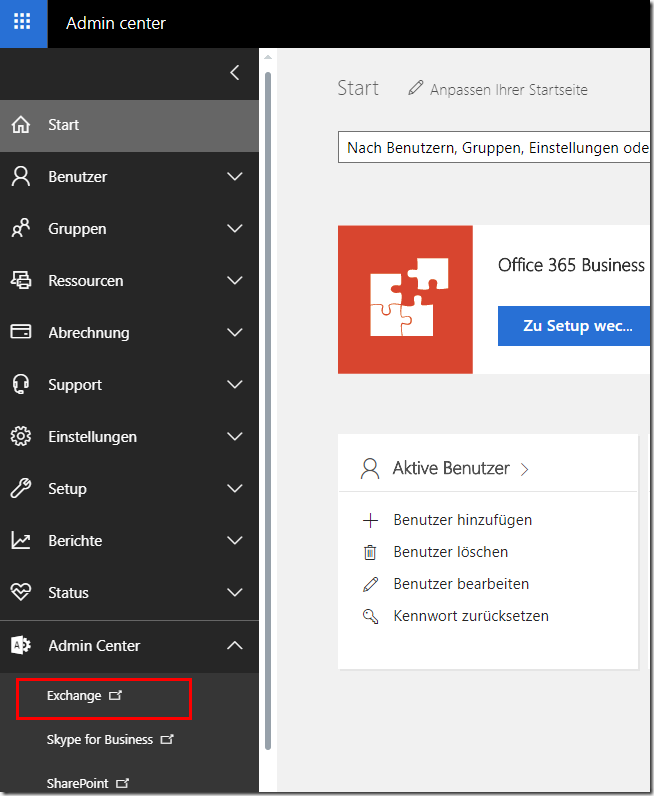This screenshot has height=796, width=654.
Task: Click the search field for users and groups
Action: tap(495, 148)
